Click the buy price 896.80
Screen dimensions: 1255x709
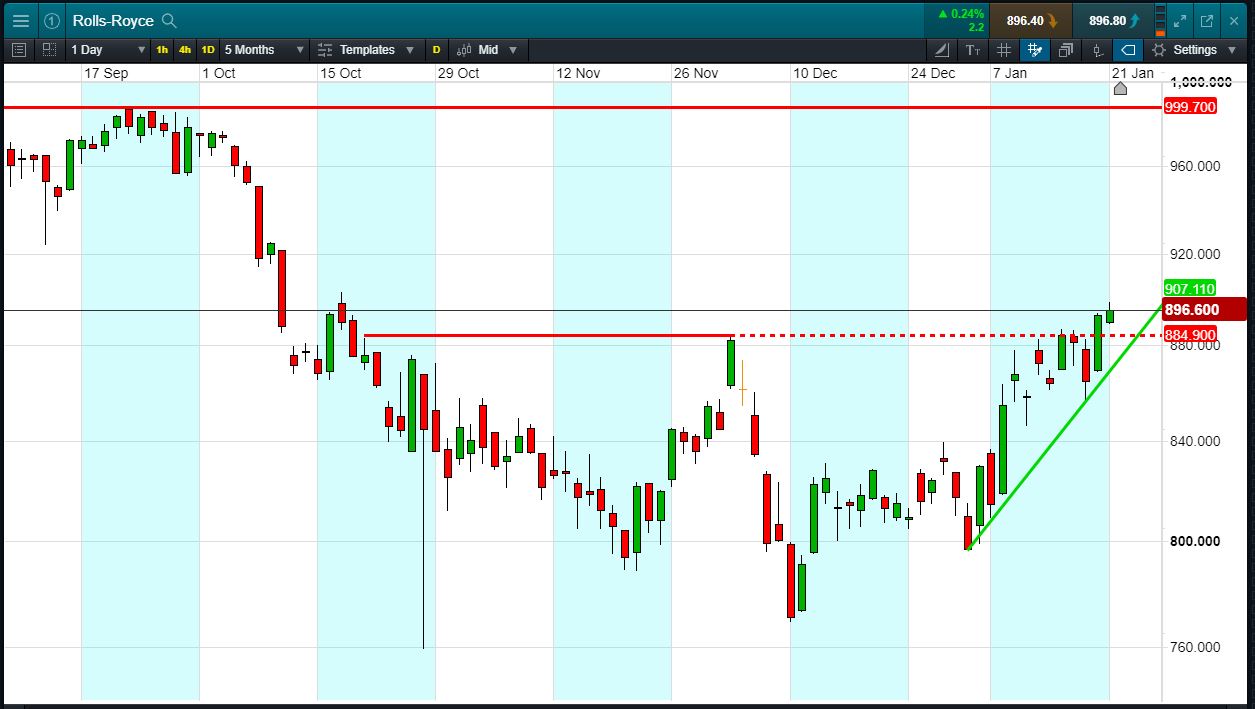point(1113,20)
